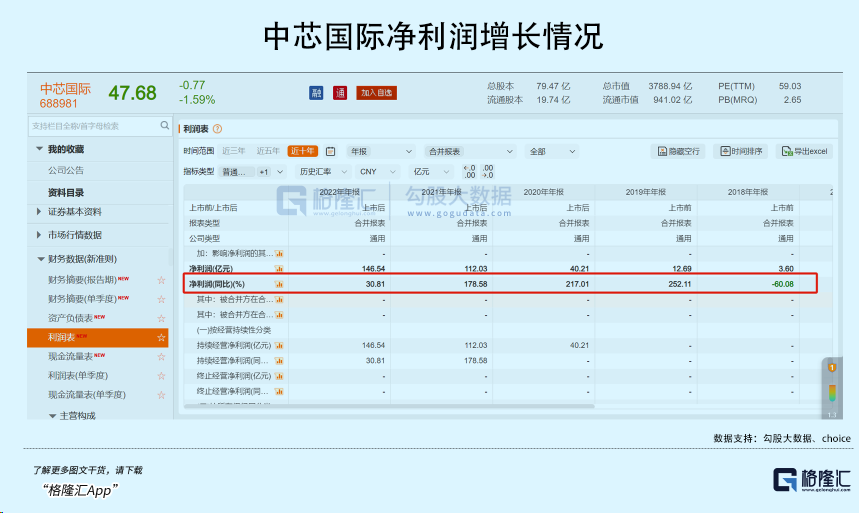The width and height of the screenshot is (859, 513).
Task: Open chart icon for 净利润(同比)(%) row
Action: click(279, 284)
